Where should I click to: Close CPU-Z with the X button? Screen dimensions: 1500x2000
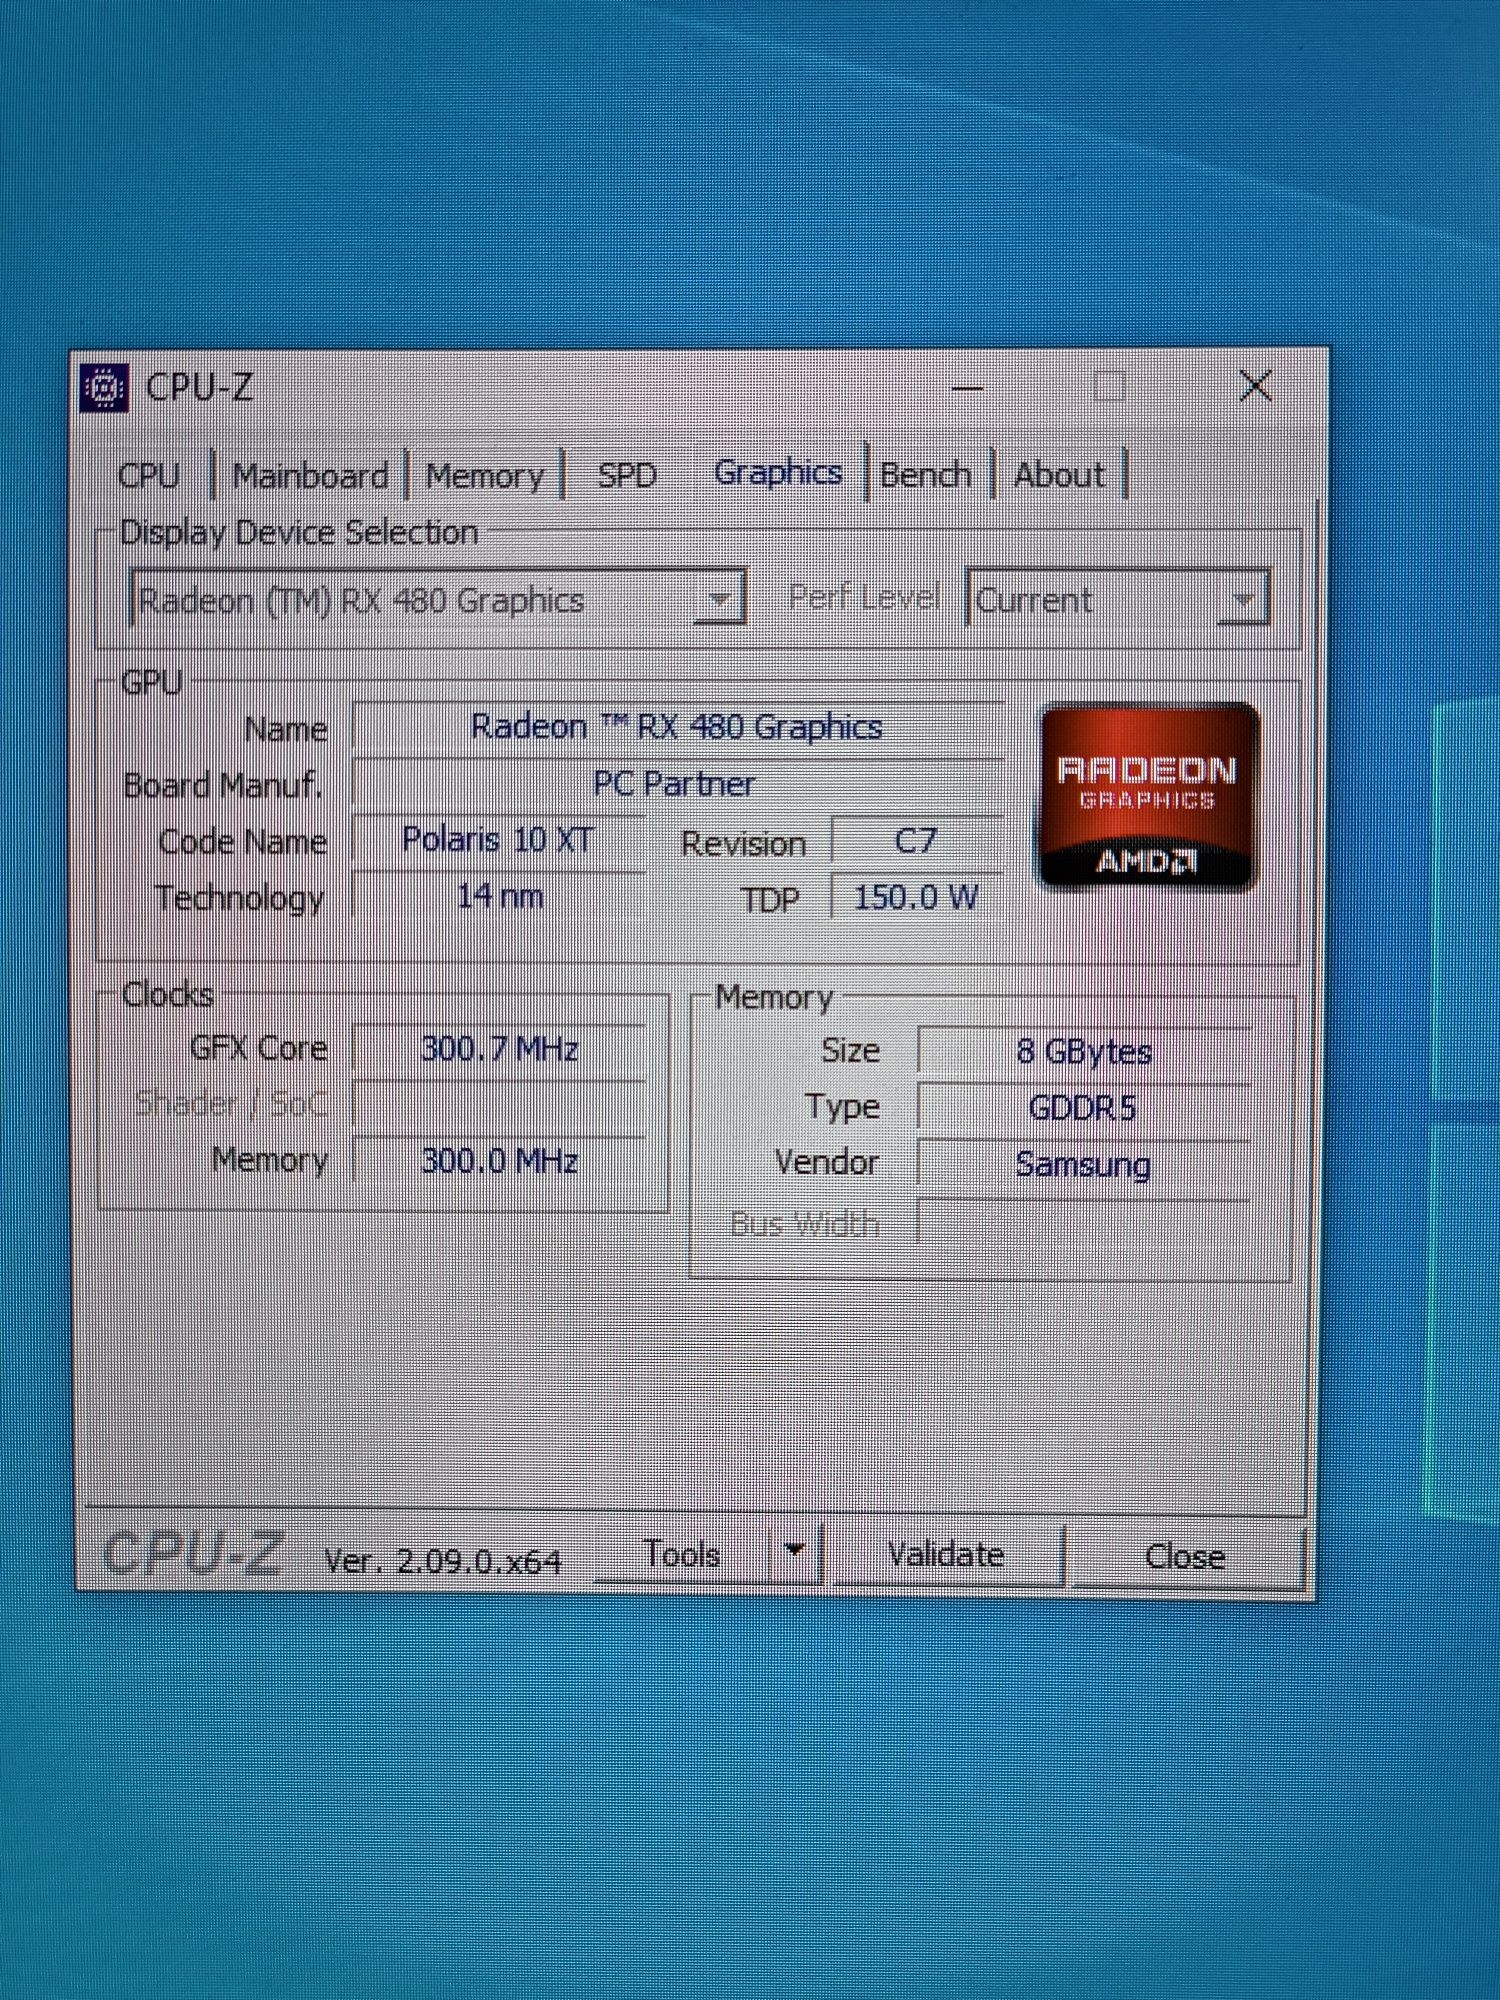[1256, 386]
